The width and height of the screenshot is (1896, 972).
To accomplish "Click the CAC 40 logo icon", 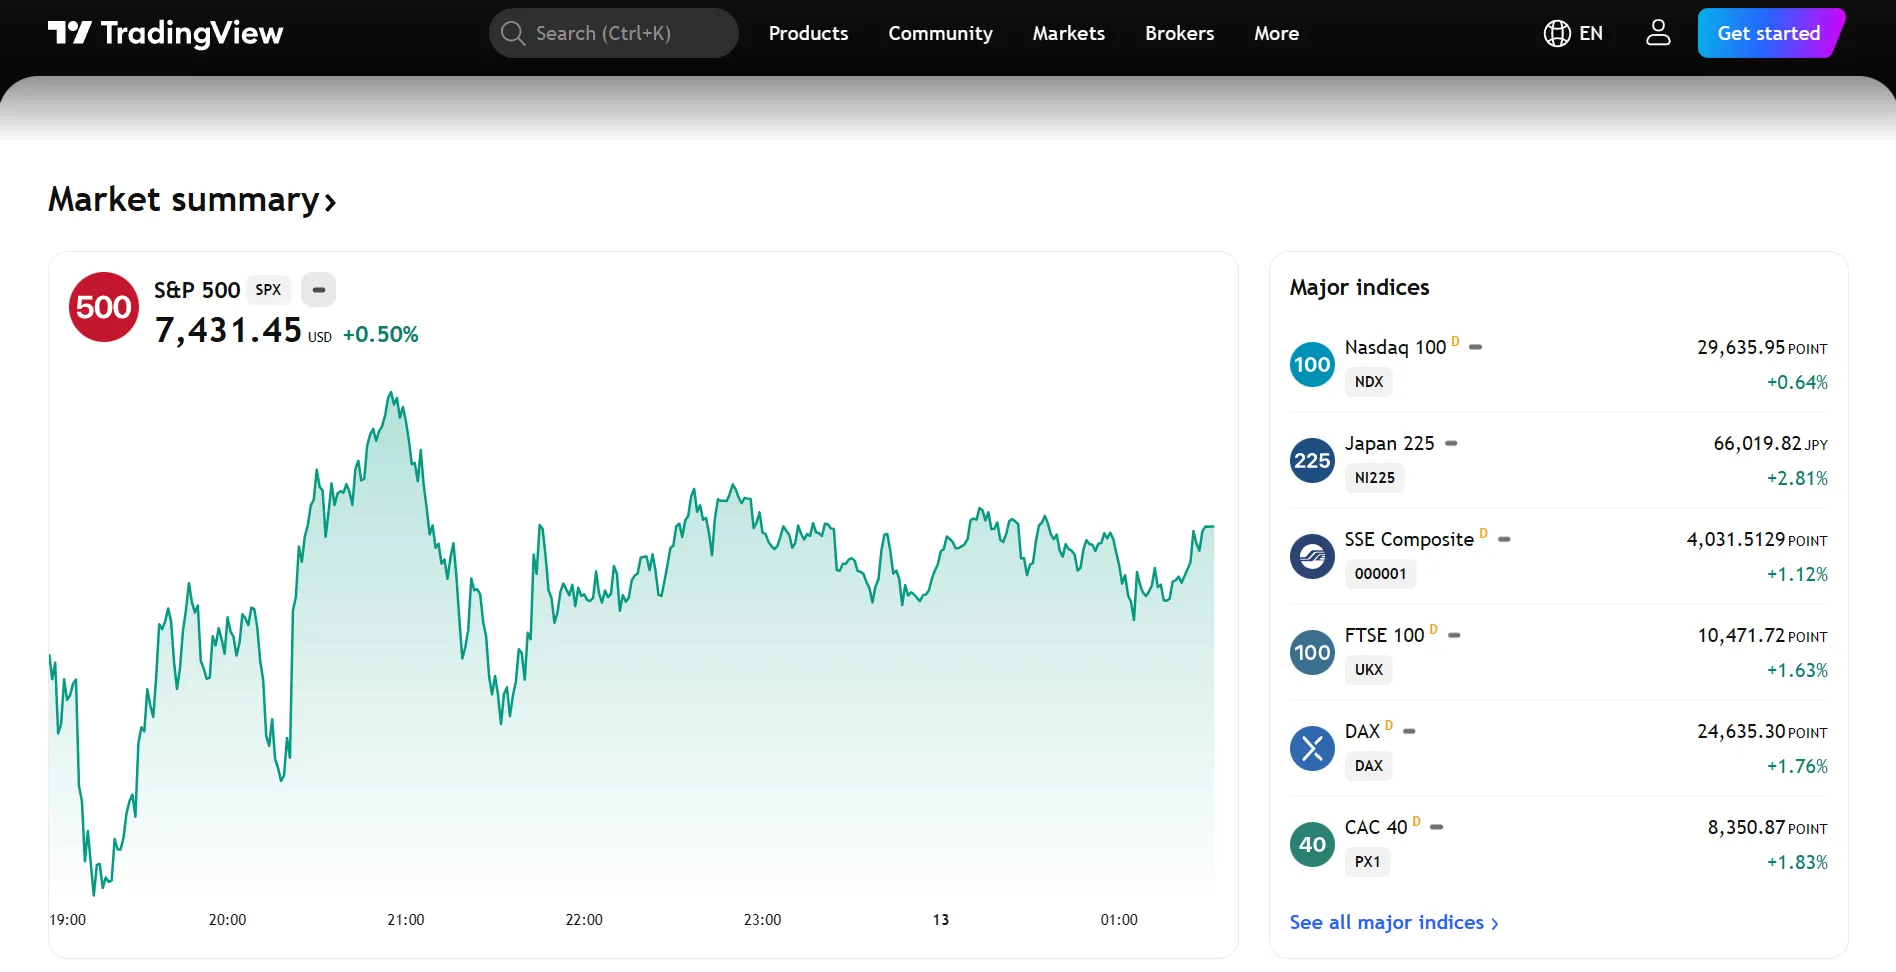I will coord(1312,845).
